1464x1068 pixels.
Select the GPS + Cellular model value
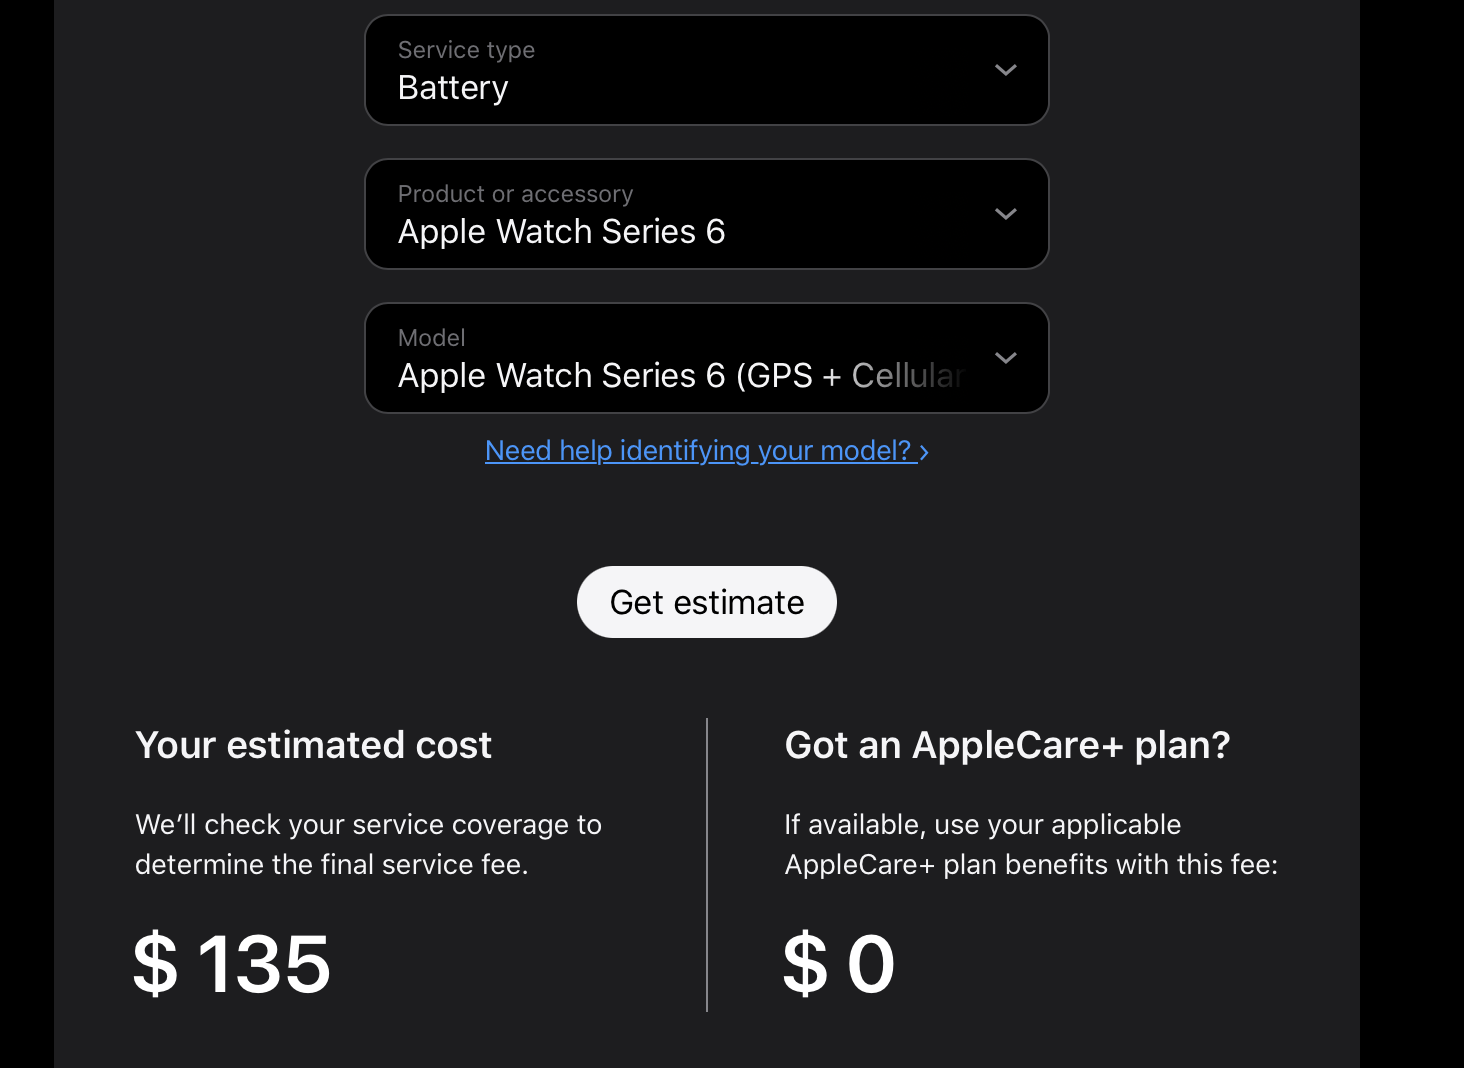point(680,376)
